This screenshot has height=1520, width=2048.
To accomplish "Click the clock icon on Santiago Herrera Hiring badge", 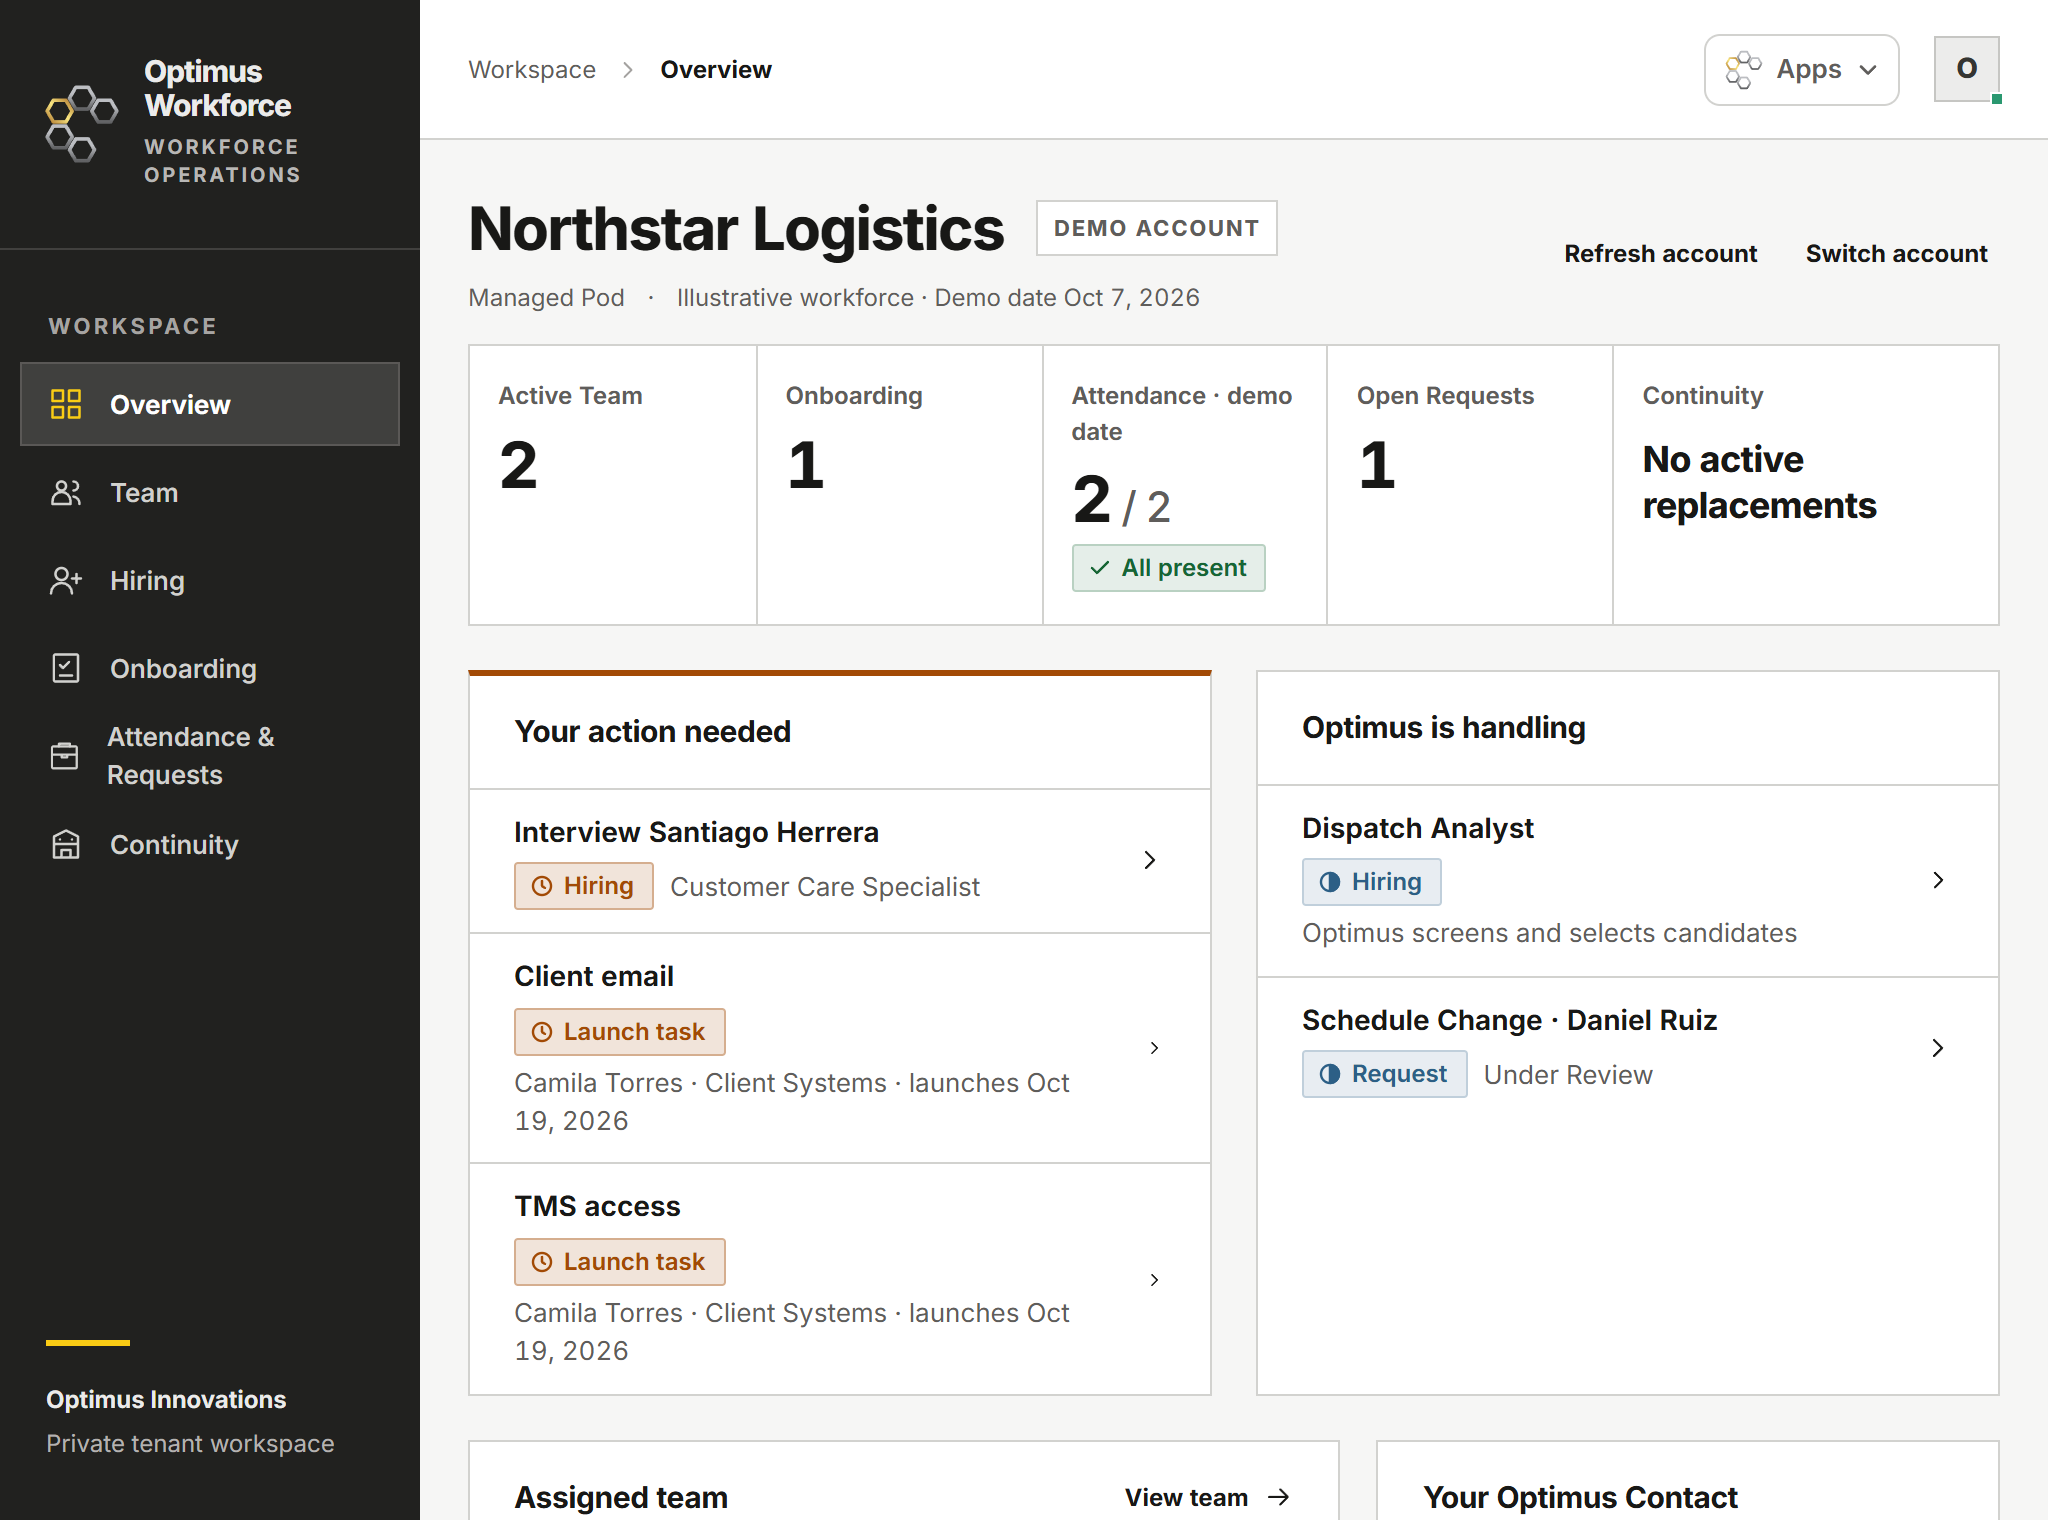I will click(x=542, y=886).
